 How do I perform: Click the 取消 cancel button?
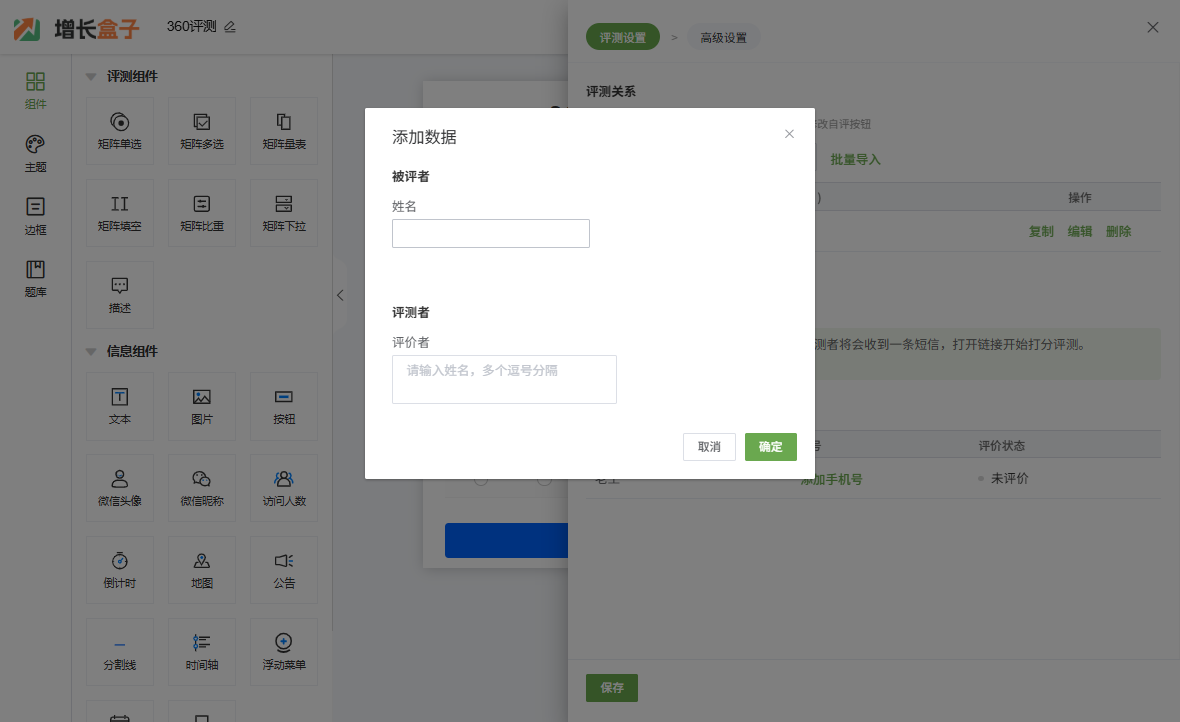pyautogui.click(x=709, y=446)
